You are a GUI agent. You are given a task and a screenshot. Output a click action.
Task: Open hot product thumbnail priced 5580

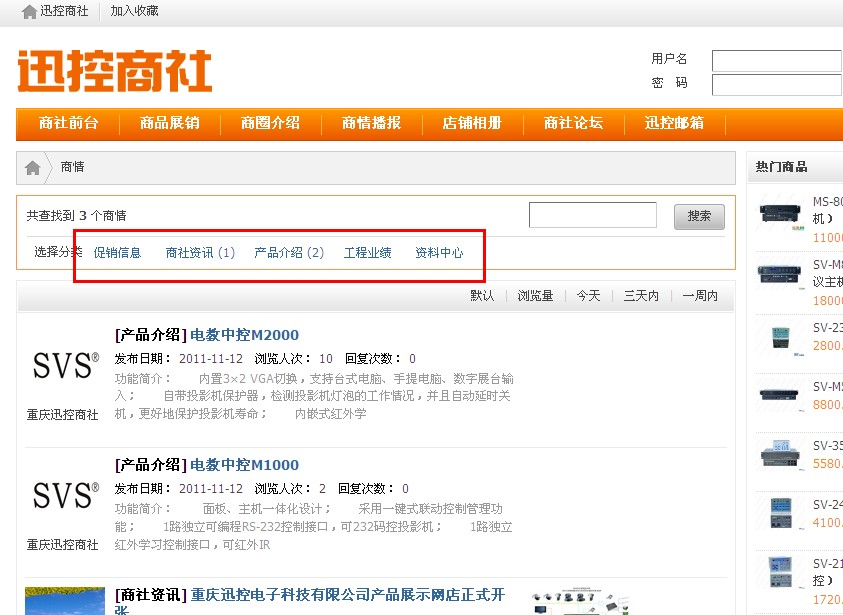(x=780, y=455)
